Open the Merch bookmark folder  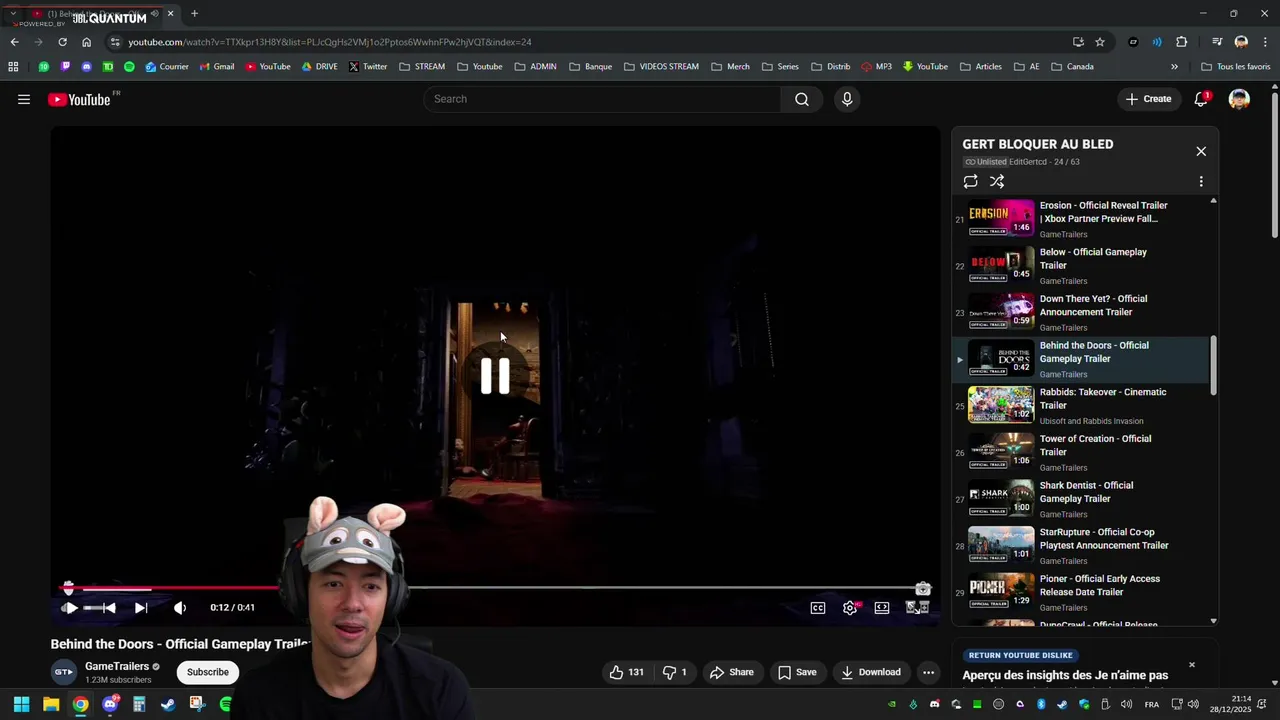click(x=731, y=67)
